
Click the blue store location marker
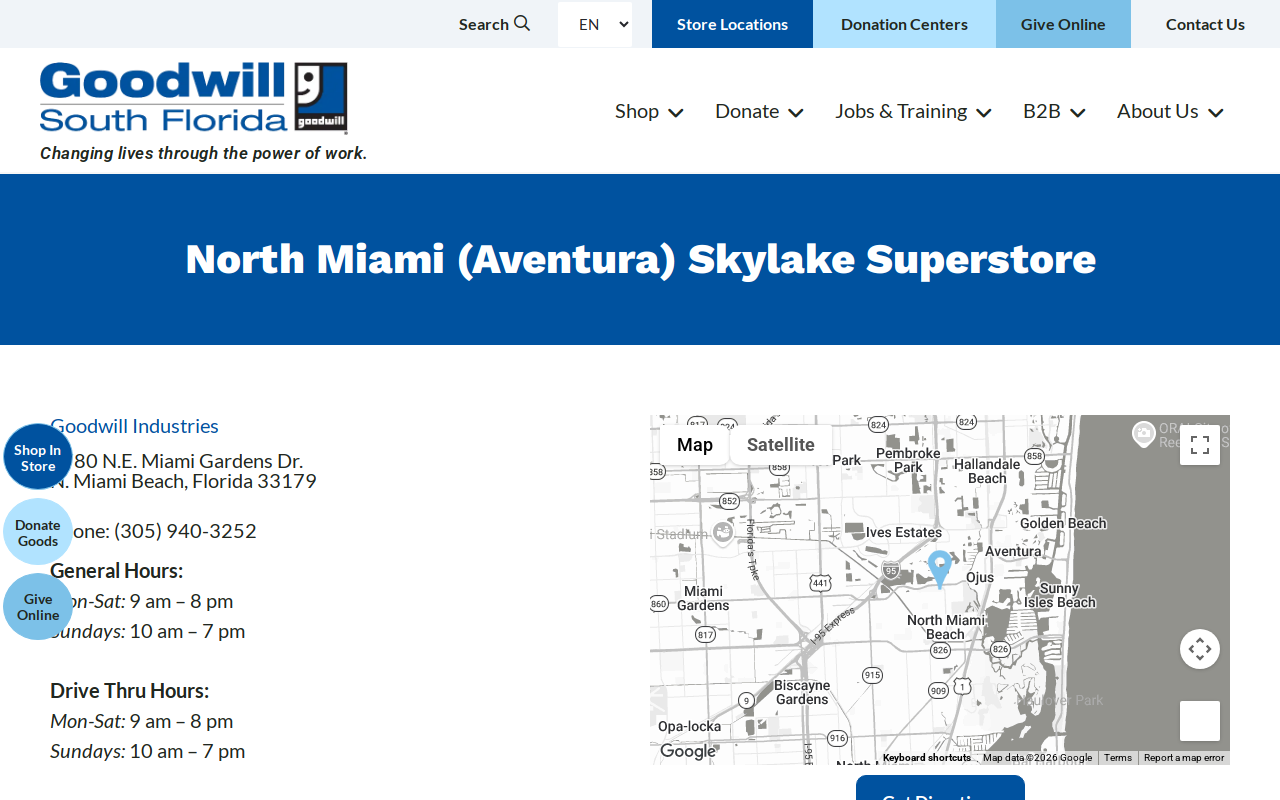tap(939, 568)
